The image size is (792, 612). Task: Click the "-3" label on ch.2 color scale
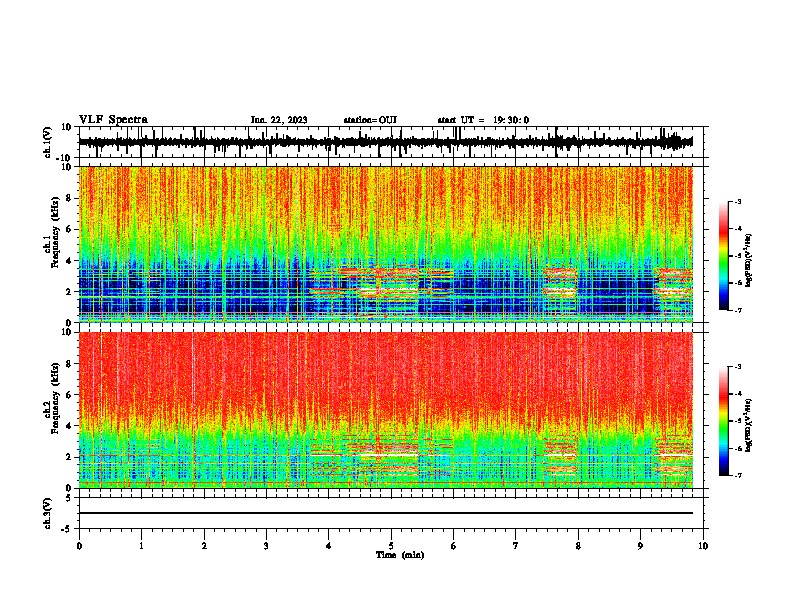[x=738, y=367]
